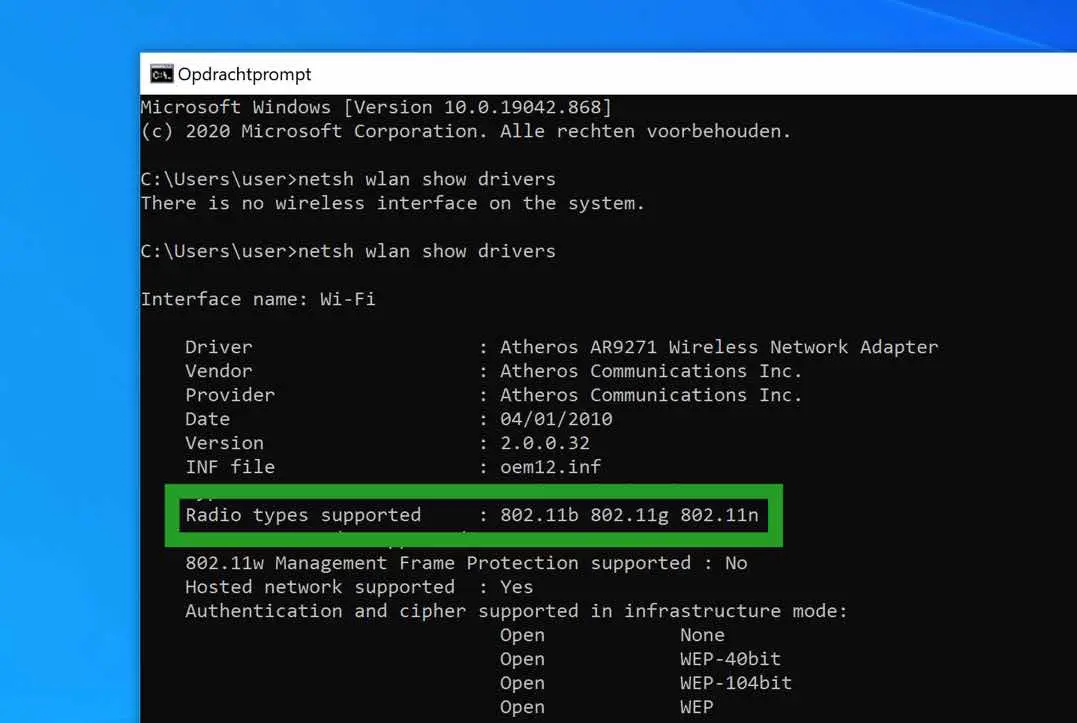Click the last Open WEP cipher row
Screen dimensions: 1077x723
coord(606,707)
